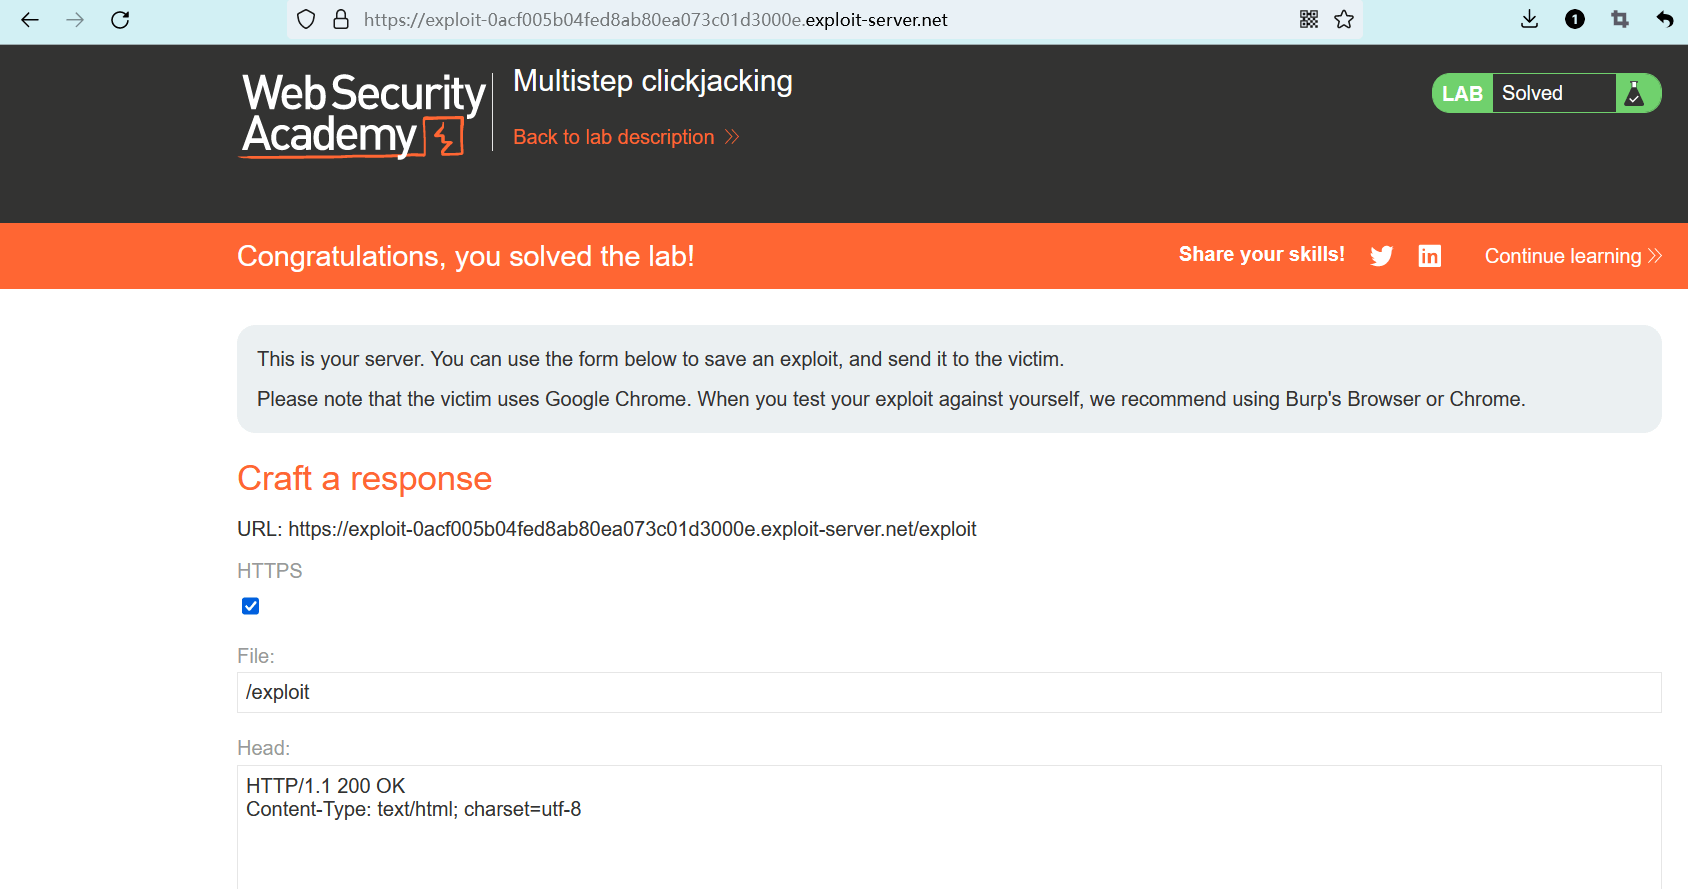This screenshot has width=1688, height=889.
Task: Click the undo arrow icon in toolbar
Action: [x=1665, y=20]
